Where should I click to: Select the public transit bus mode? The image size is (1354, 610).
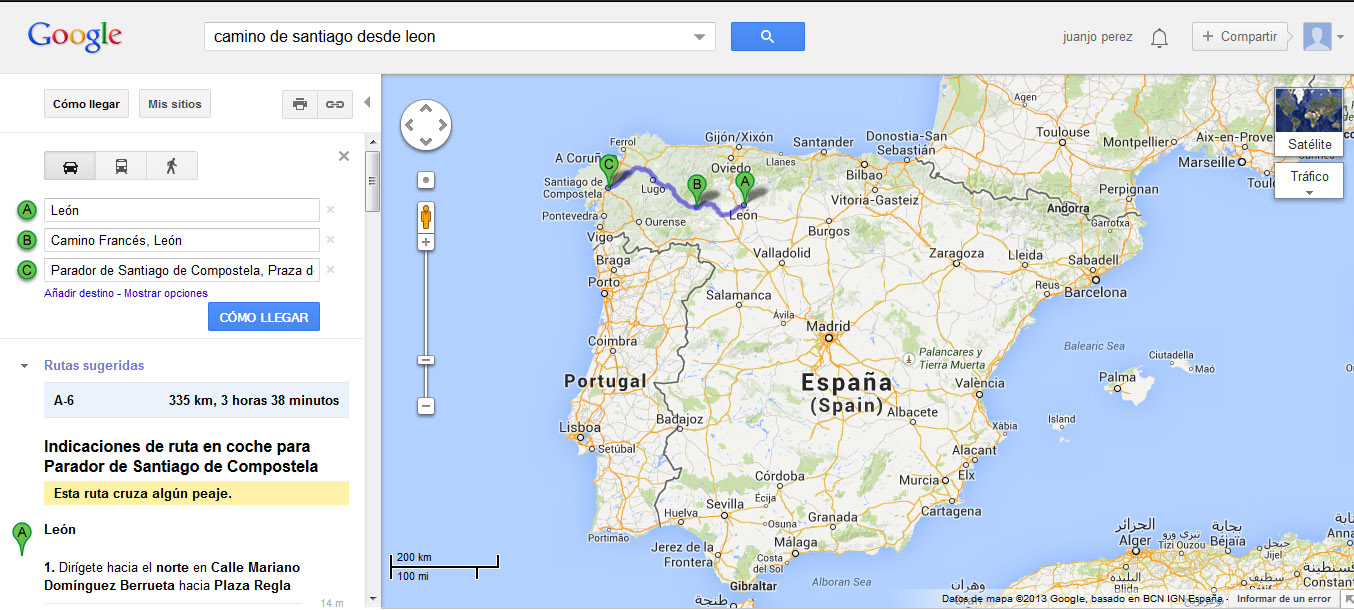[121, 166]
